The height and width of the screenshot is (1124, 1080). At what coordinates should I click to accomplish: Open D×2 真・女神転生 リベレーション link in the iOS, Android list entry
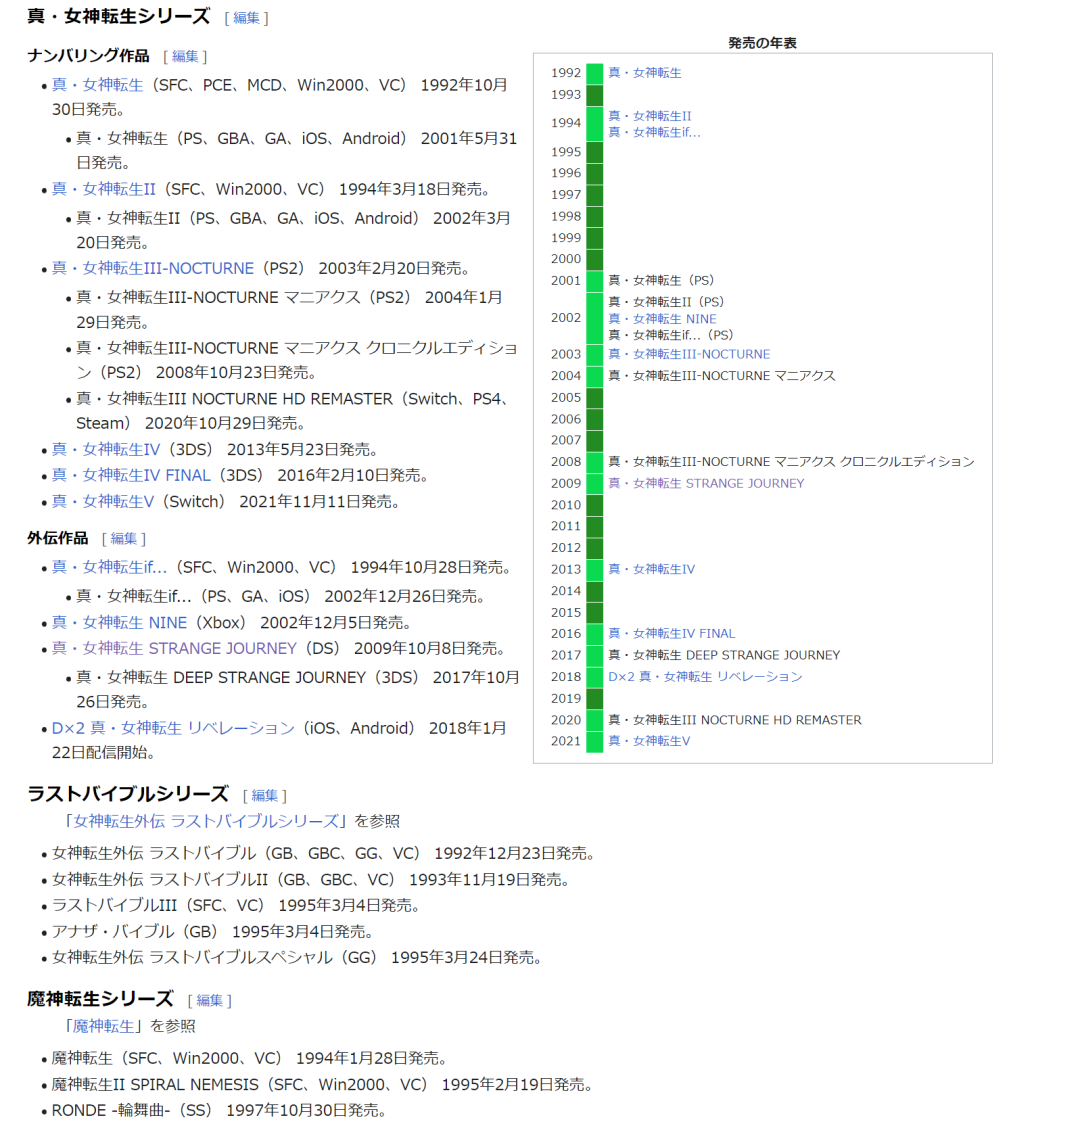173,728
